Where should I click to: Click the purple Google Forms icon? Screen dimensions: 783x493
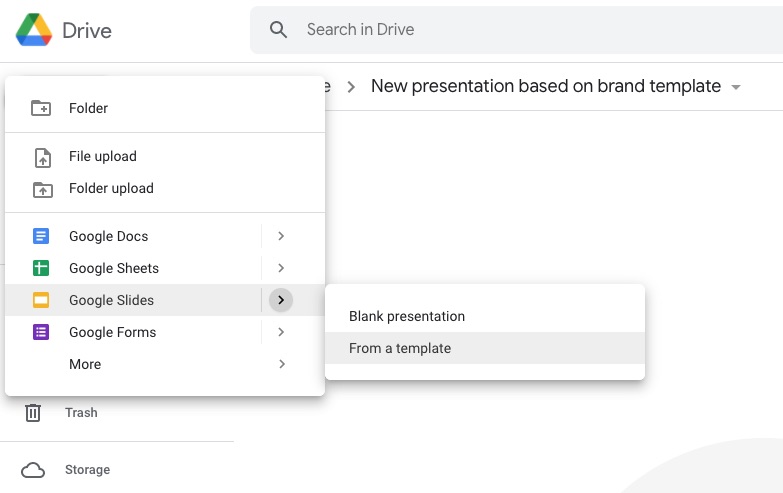41,332
